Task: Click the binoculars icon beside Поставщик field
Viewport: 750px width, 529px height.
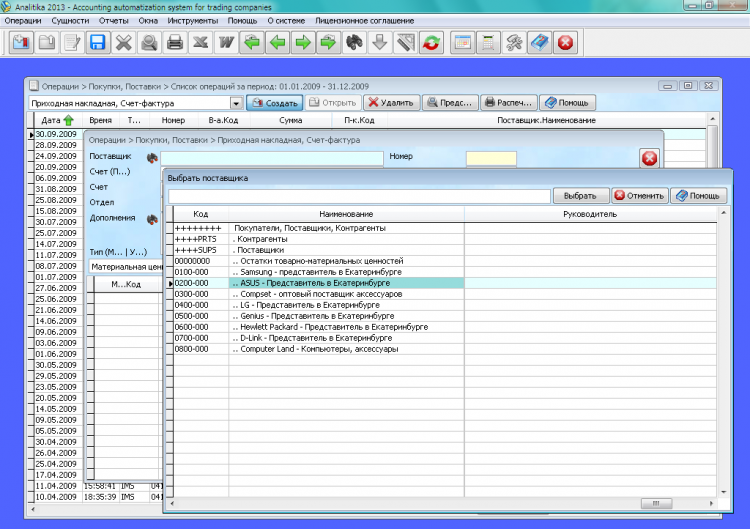Action: pyautogui.click(x=153, y=158)
